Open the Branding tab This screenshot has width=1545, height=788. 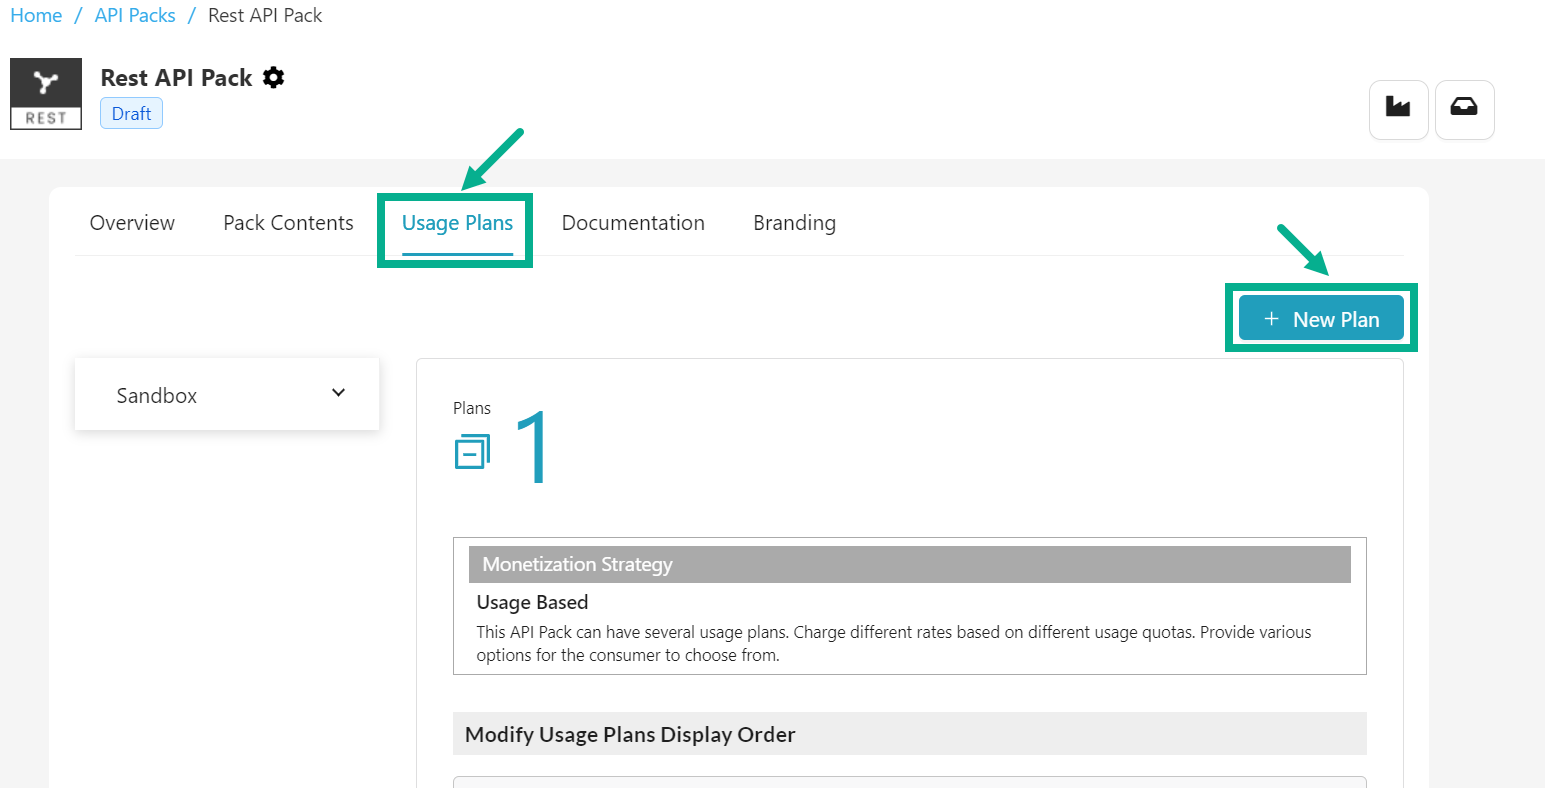[x=794, y=223]
